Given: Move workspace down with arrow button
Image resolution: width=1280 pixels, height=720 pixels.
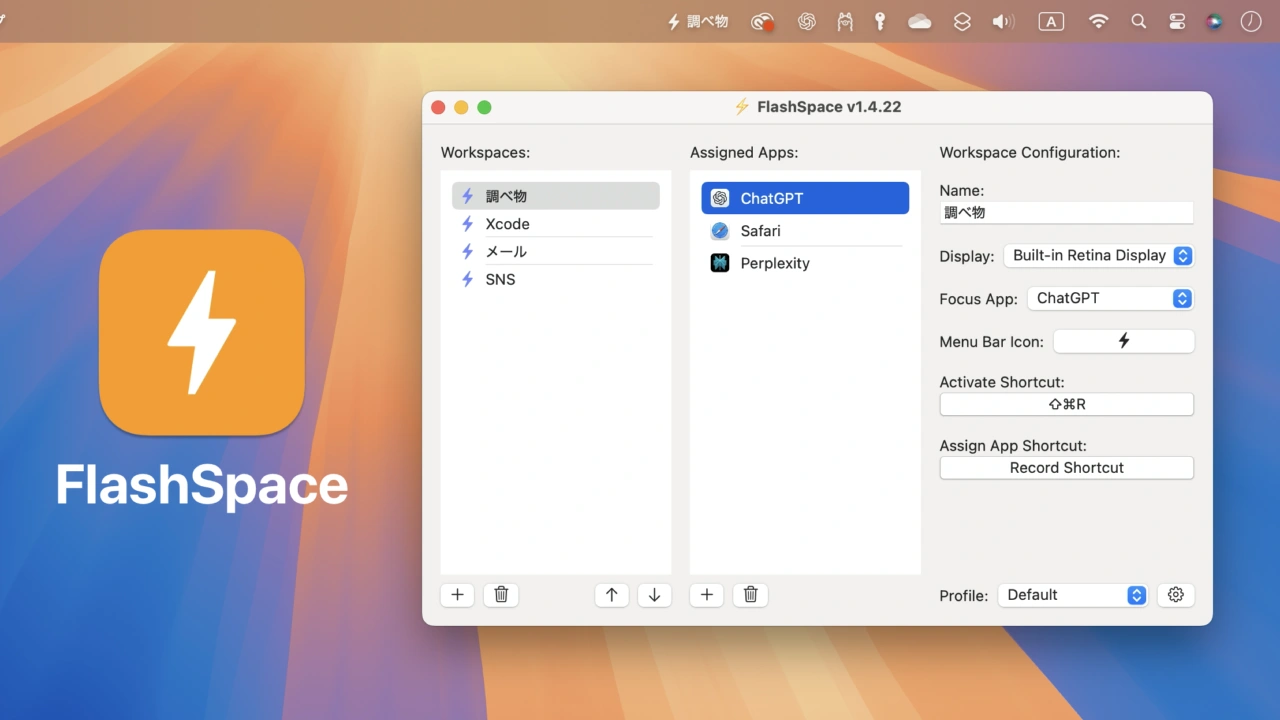Looking at the screenshot, I should click(655, 595).
